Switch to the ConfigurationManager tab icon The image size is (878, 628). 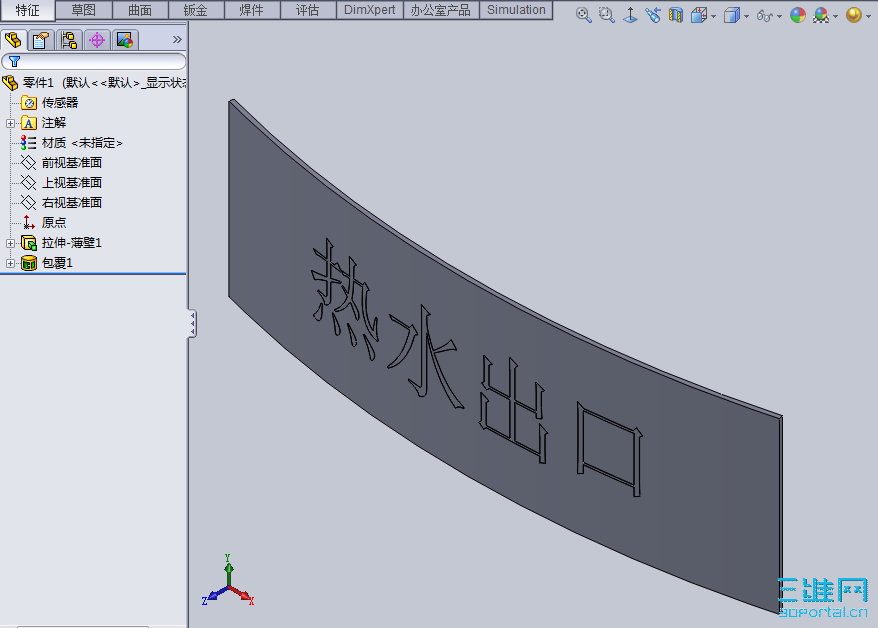click(69, 40)
